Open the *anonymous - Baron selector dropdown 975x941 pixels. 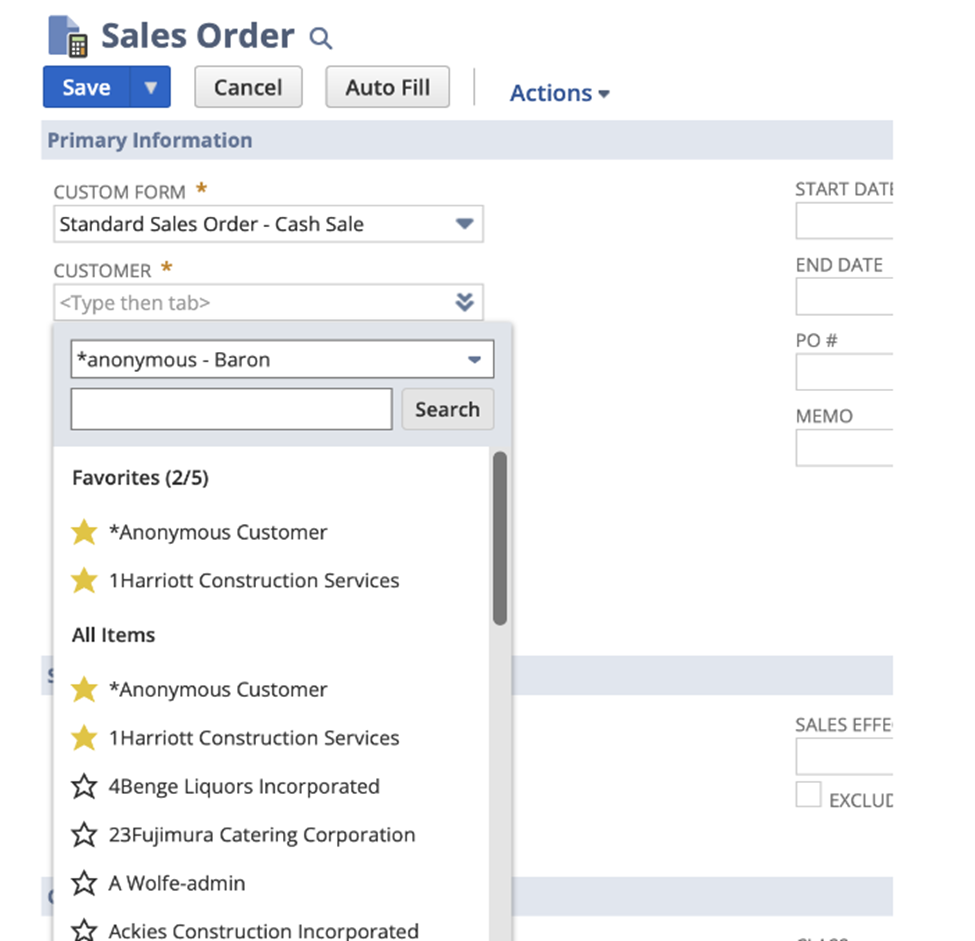coord(474,360)
